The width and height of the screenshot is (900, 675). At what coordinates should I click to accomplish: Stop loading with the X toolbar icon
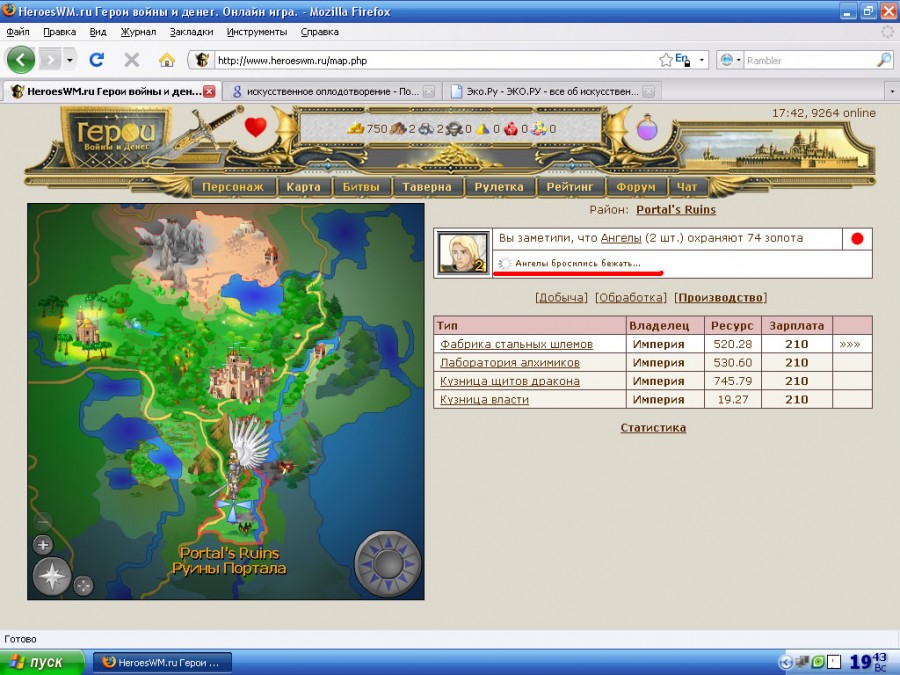(x=131, y=60)
